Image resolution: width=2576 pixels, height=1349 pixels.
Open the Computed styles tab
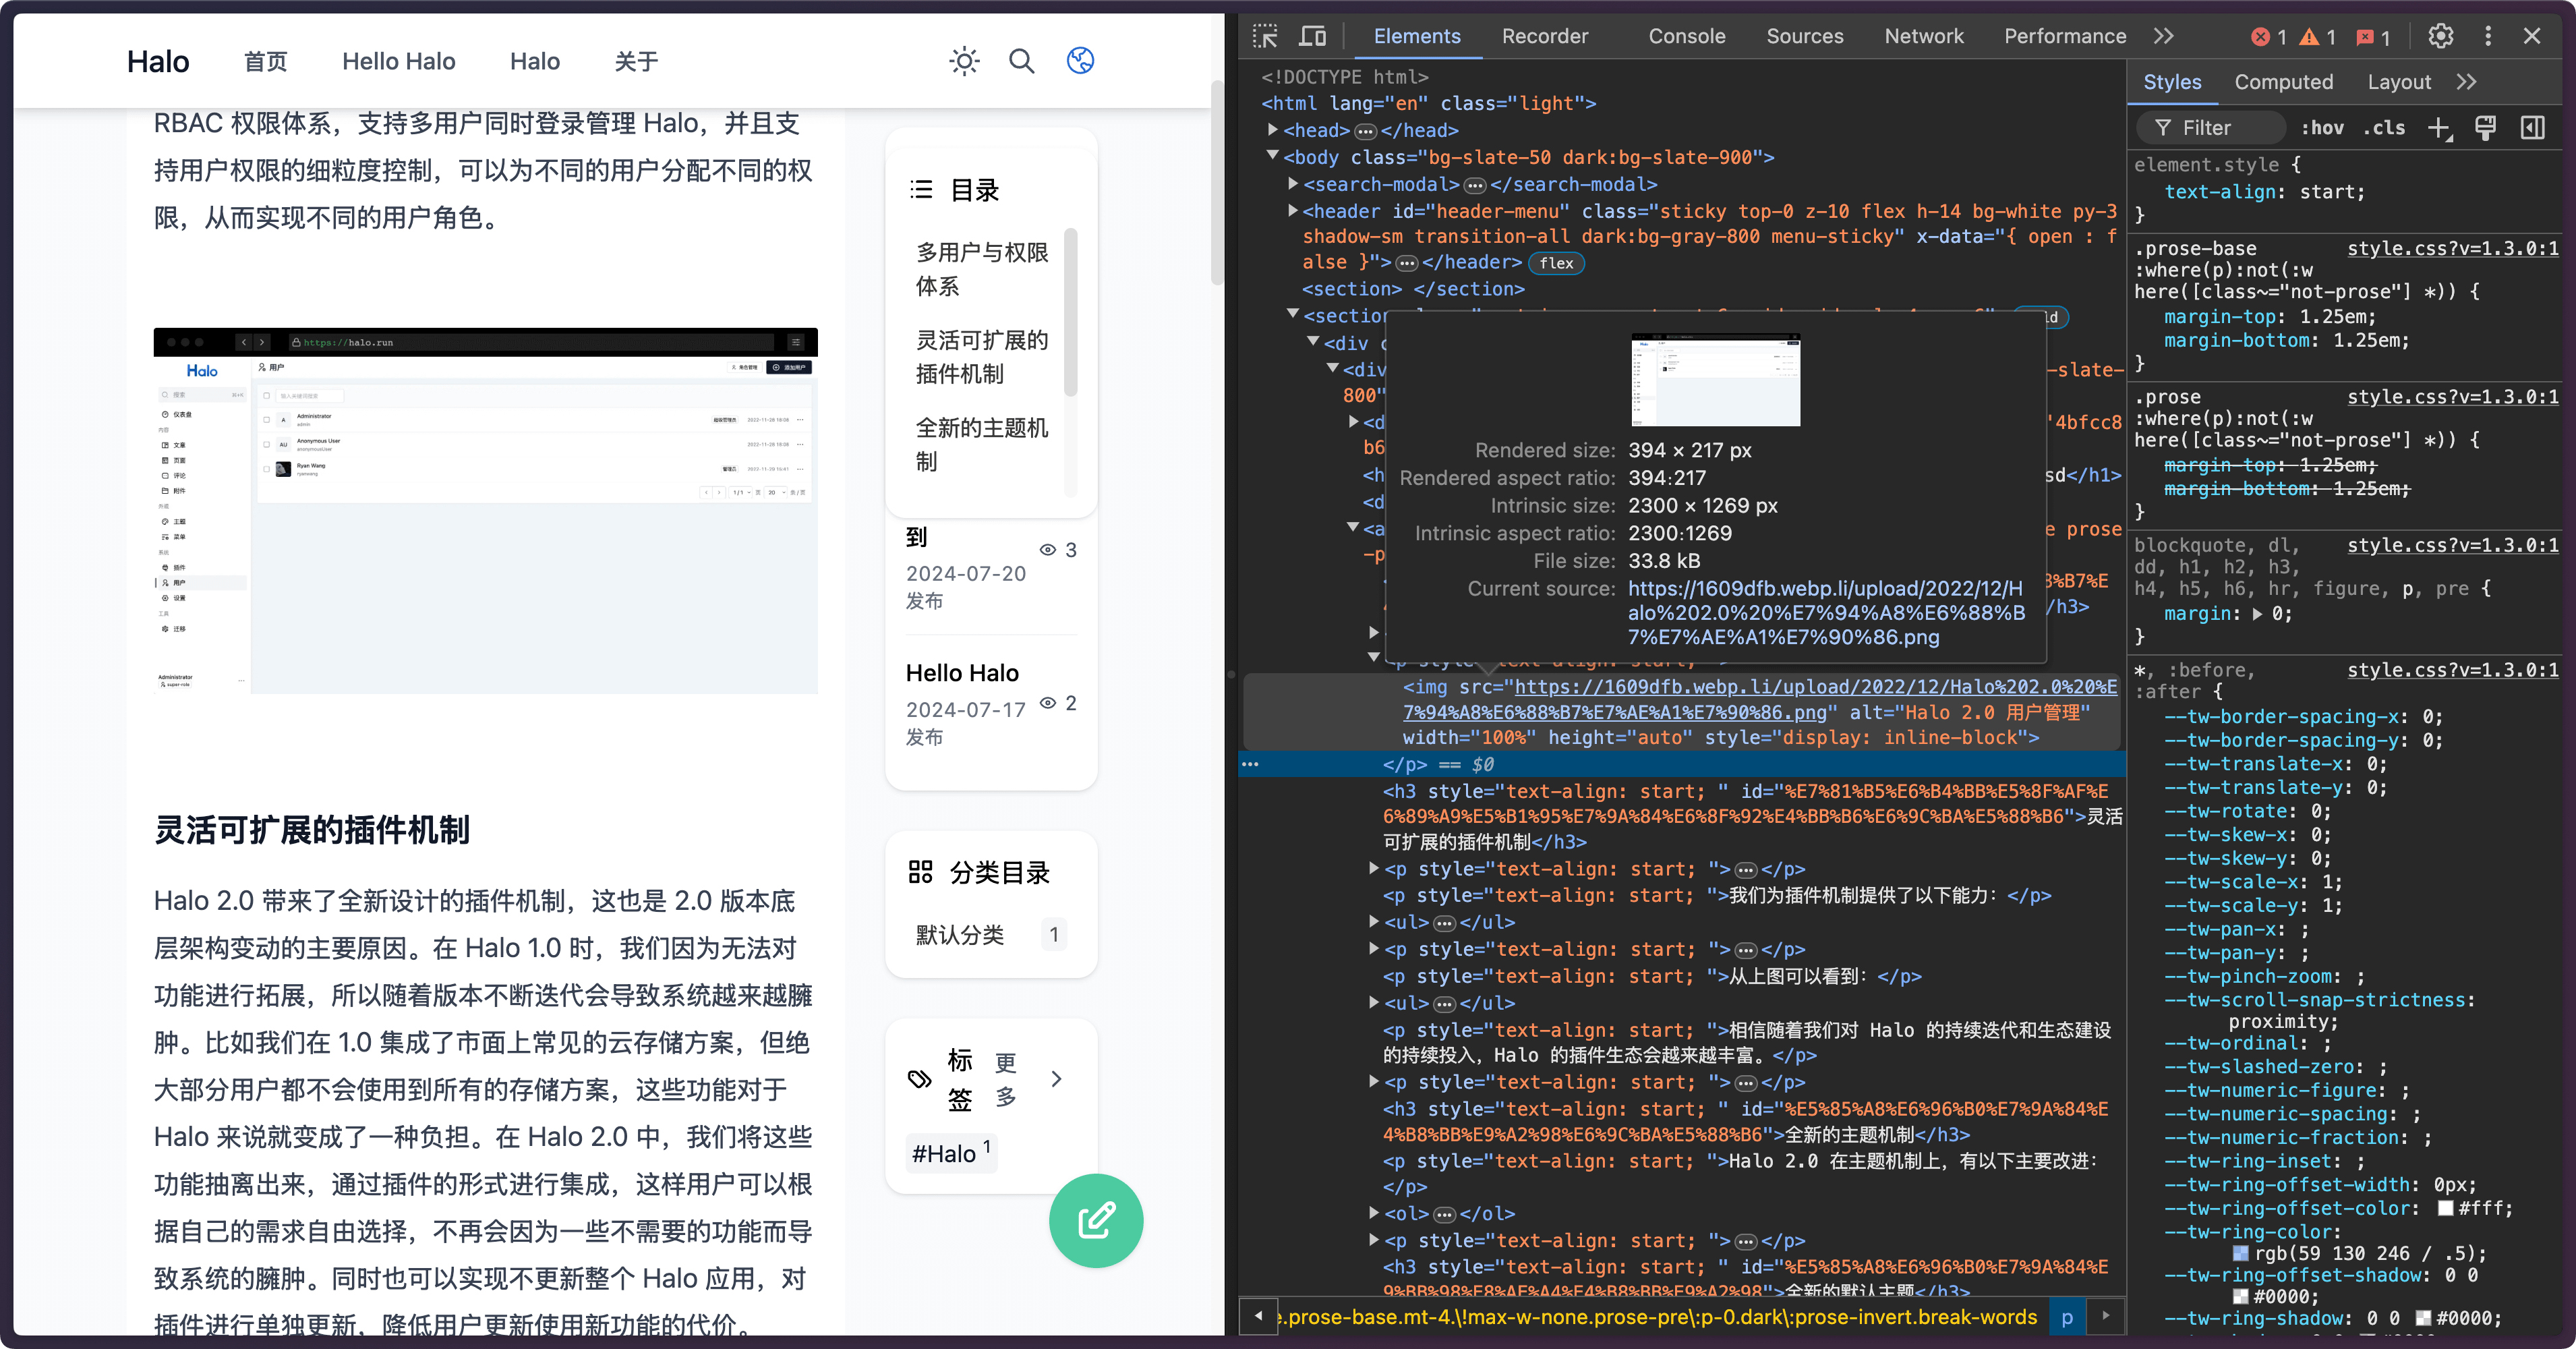click(x=2283, y=82)
